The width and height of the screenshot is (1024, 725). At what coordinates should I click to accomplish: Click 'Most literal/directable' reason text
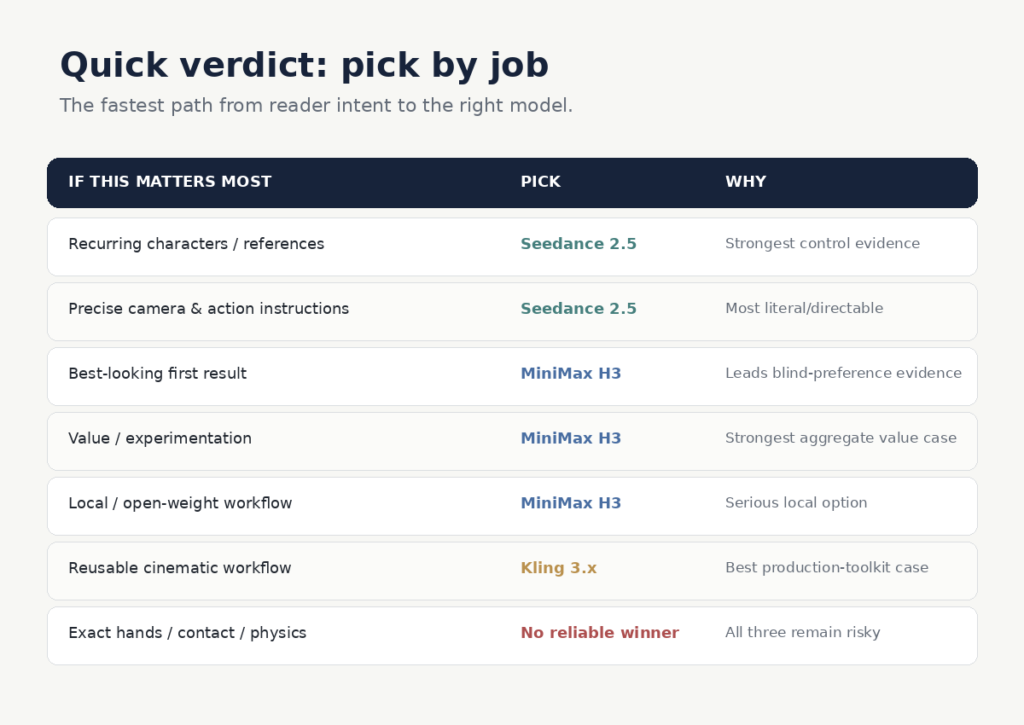(x=804, y=308)
